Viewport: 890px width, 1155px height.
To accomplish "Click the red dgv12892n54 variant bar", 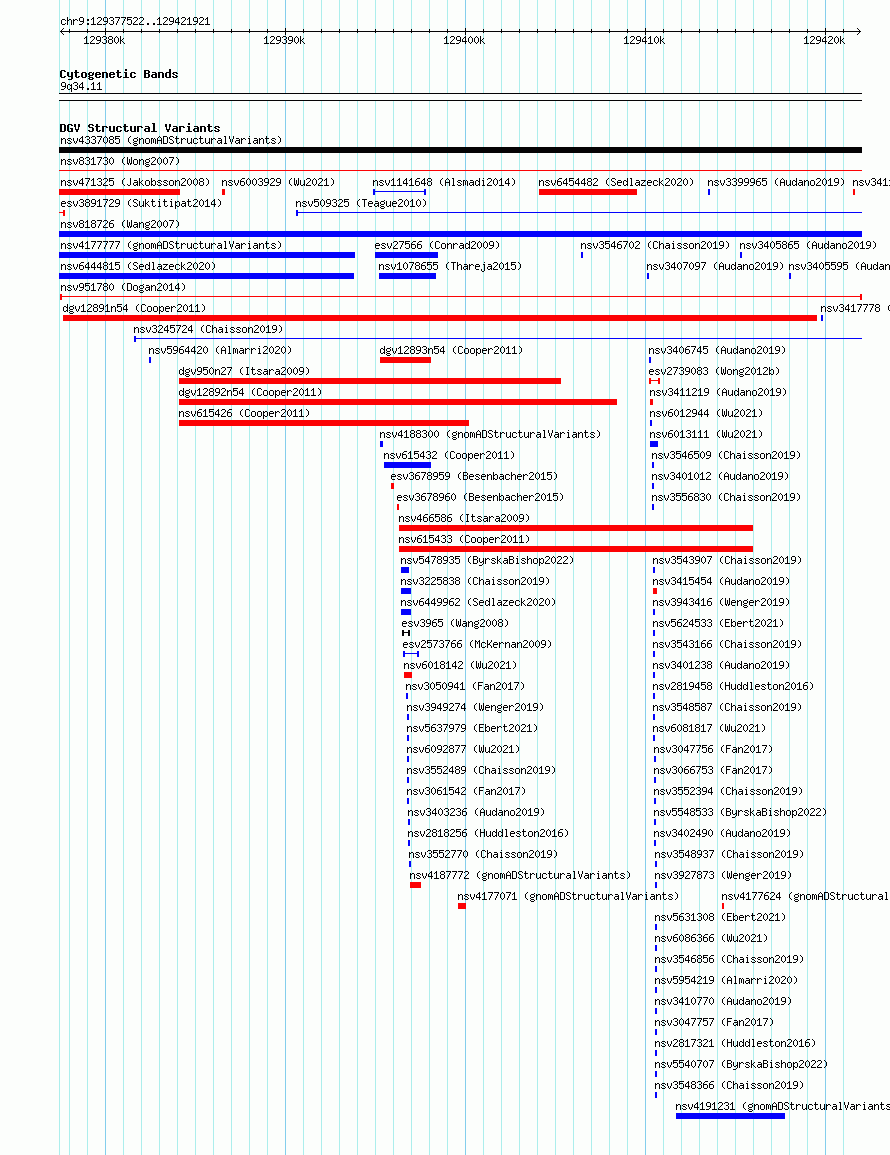I will [398, 402].
